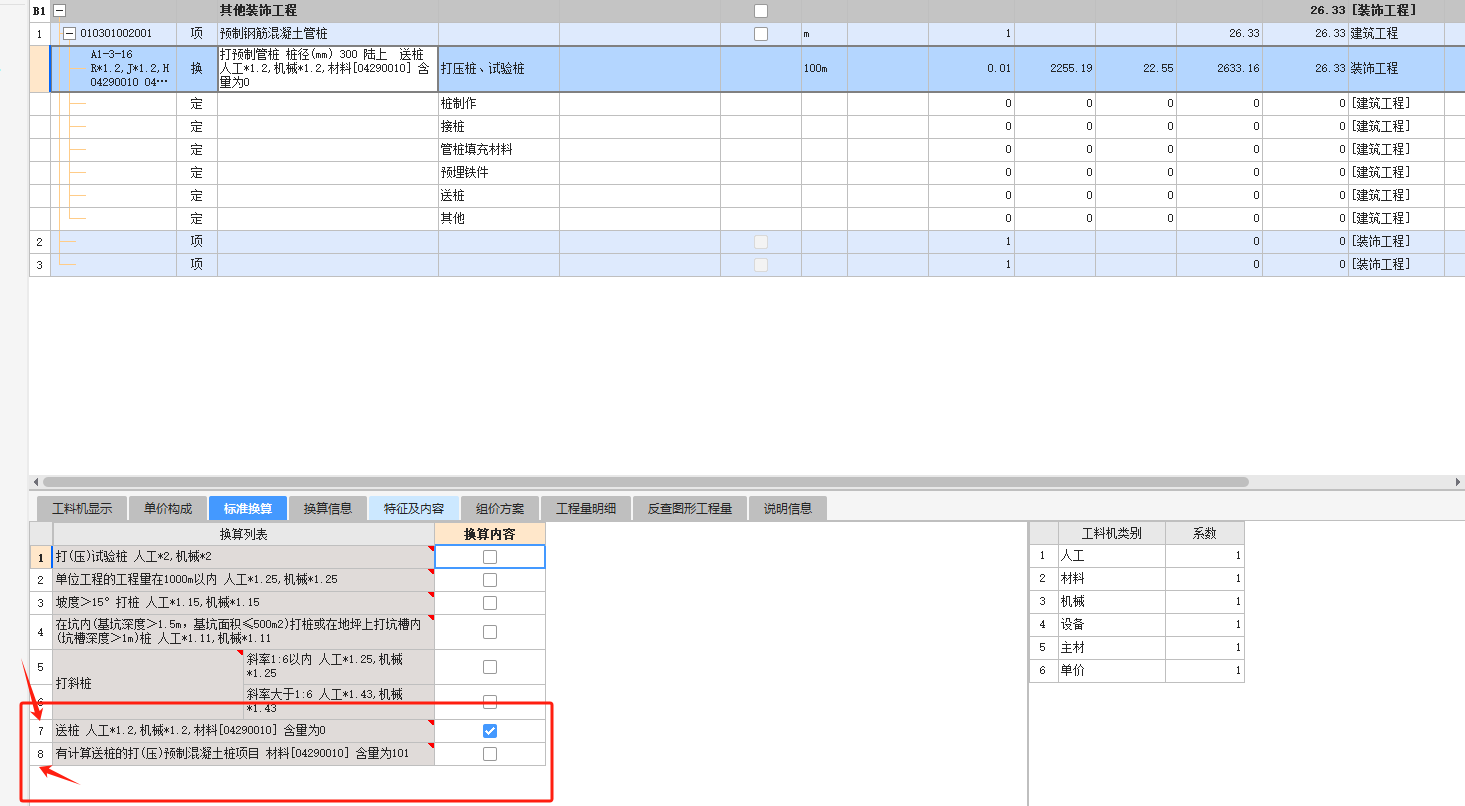Edit the 机械 coefficient cell
The height and width of the screenshot is (806, 1465).
coord(1205,602)
